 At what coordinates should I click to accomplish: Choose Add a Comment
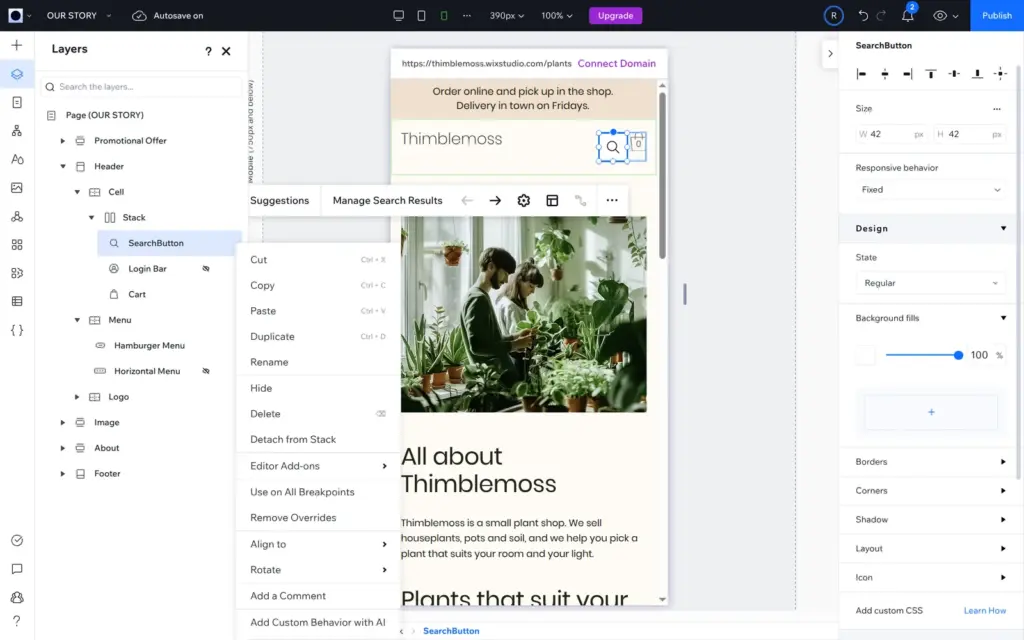tap(317, 596)
